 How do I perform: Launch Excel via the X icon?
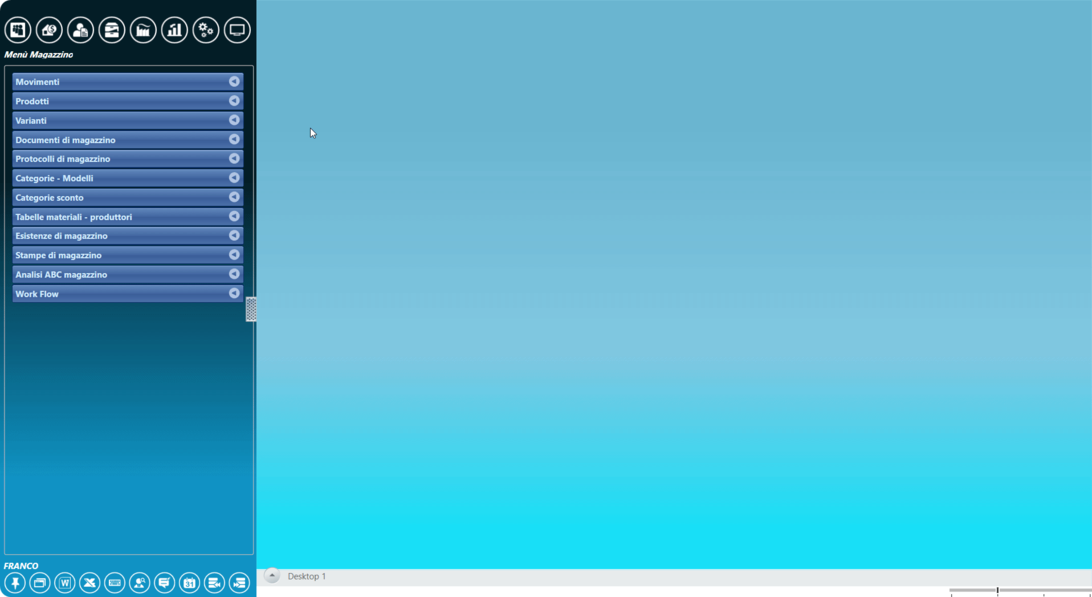point(90,582)
